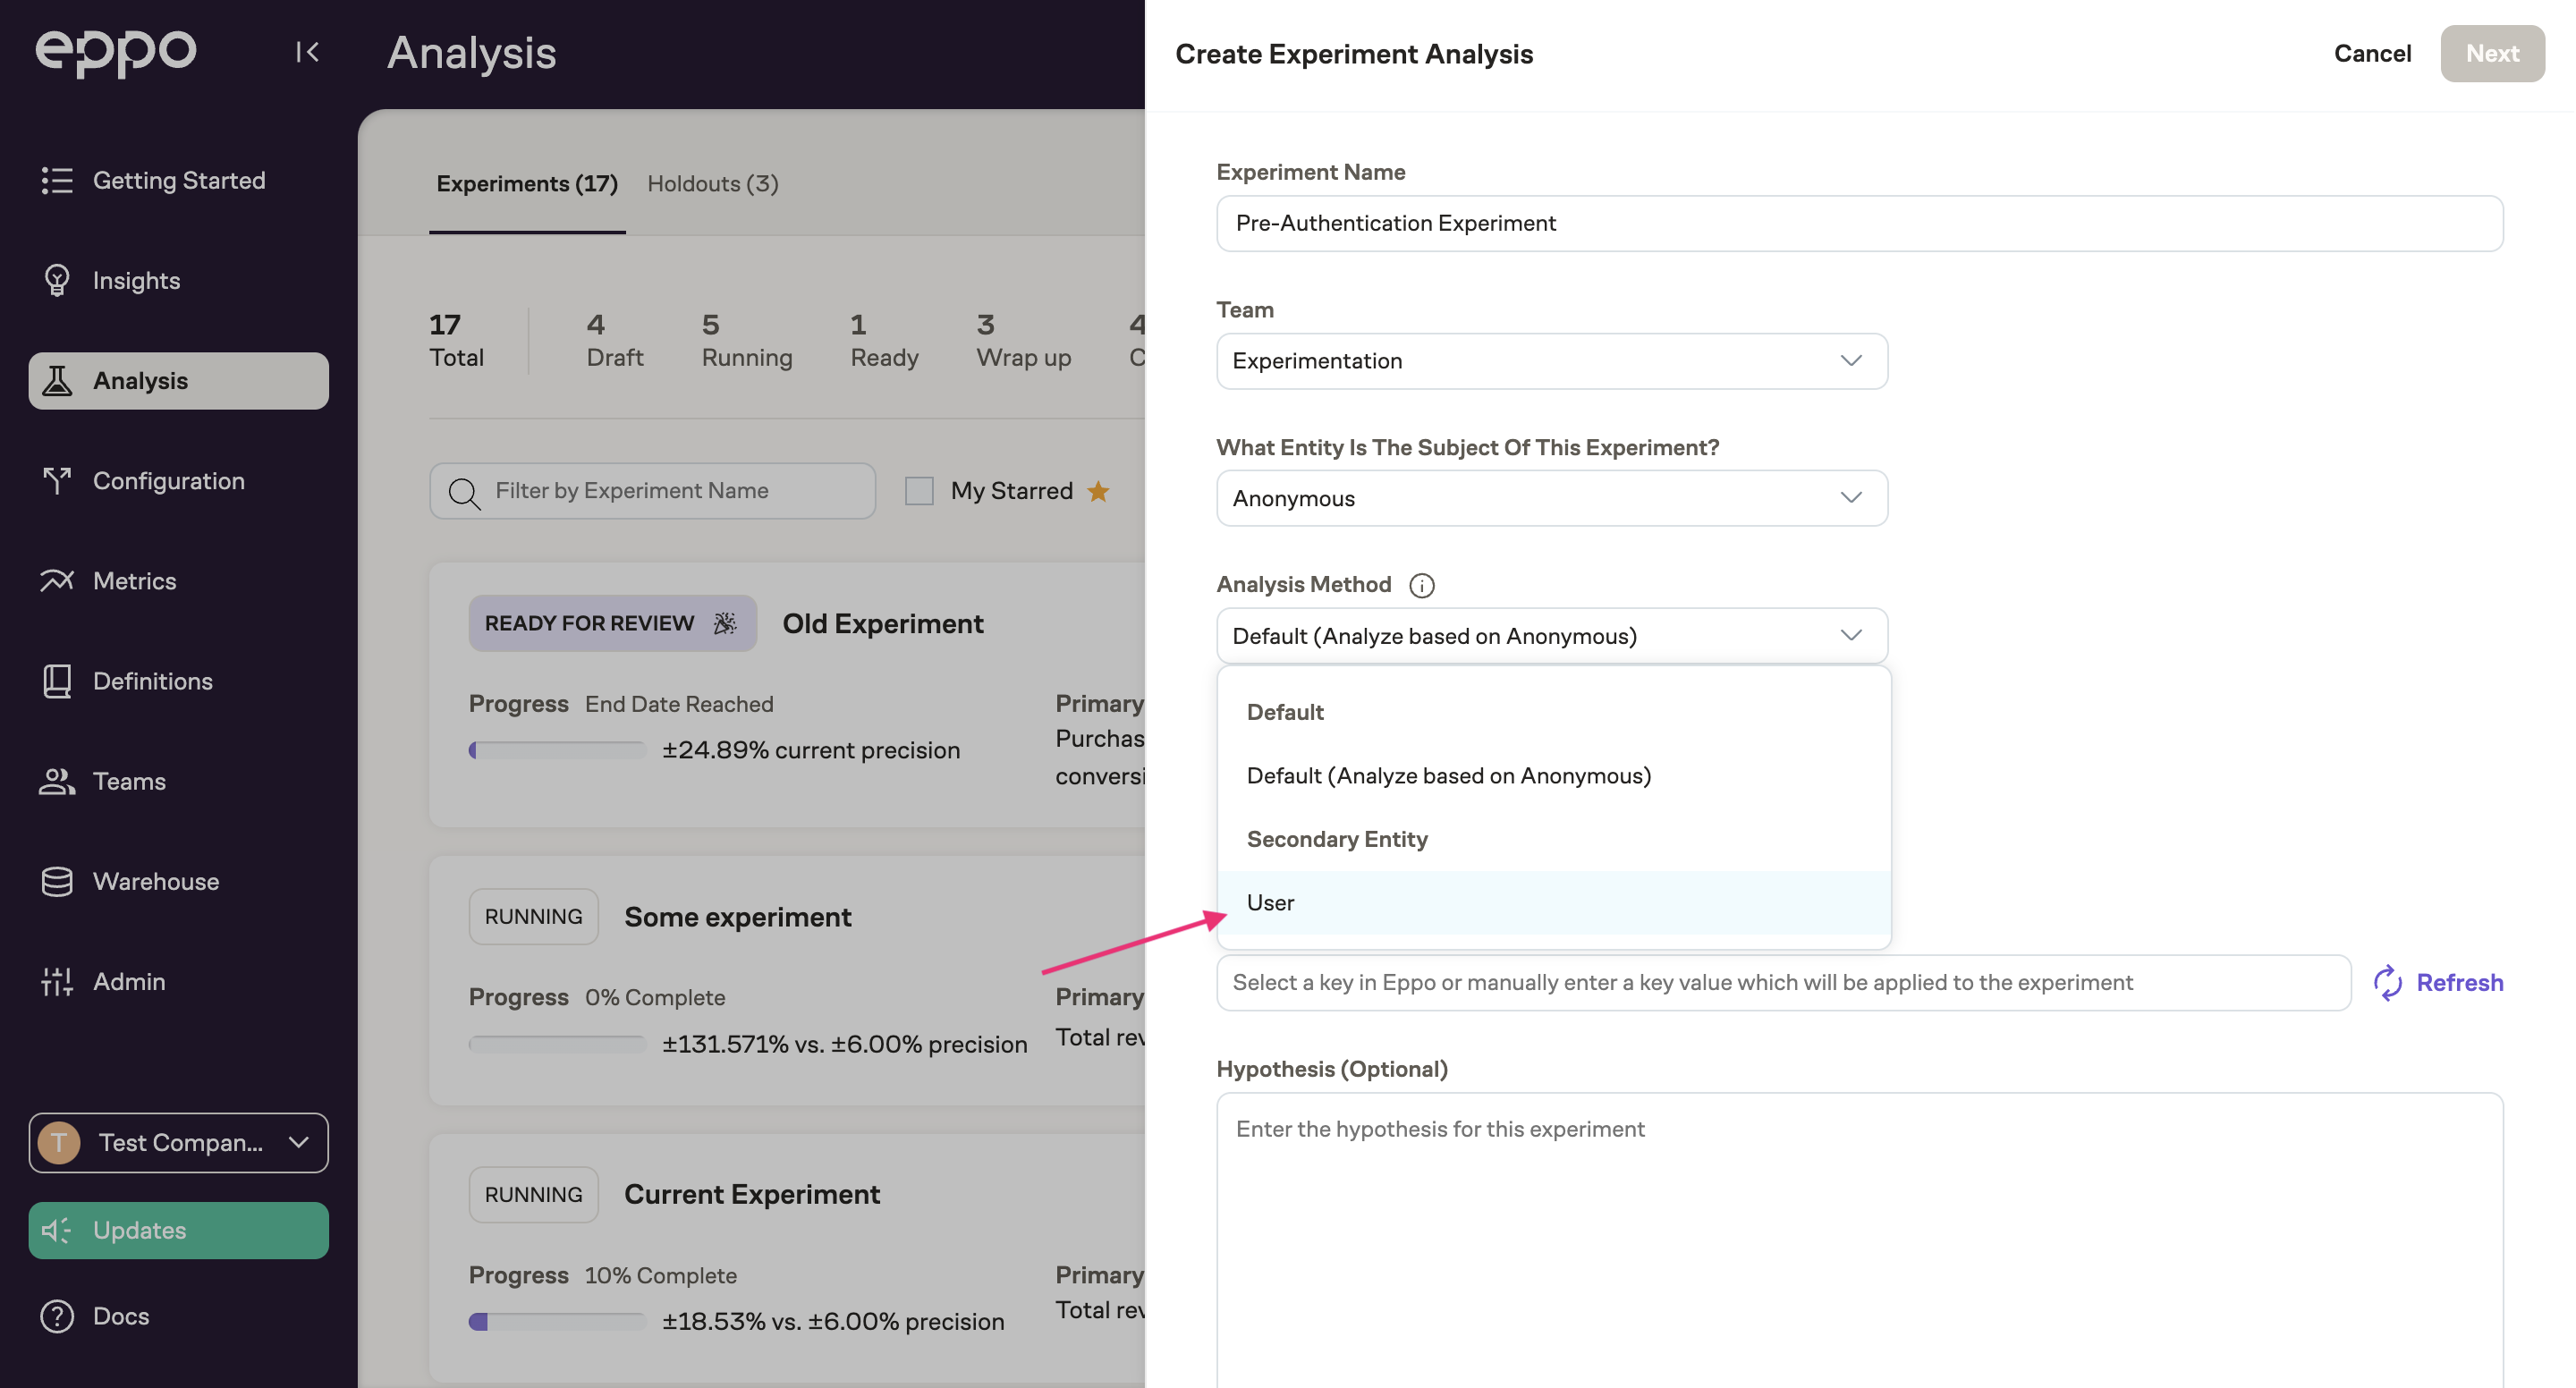
Task: Click the Refresh icon button
Action: [x=2386, y=983]
